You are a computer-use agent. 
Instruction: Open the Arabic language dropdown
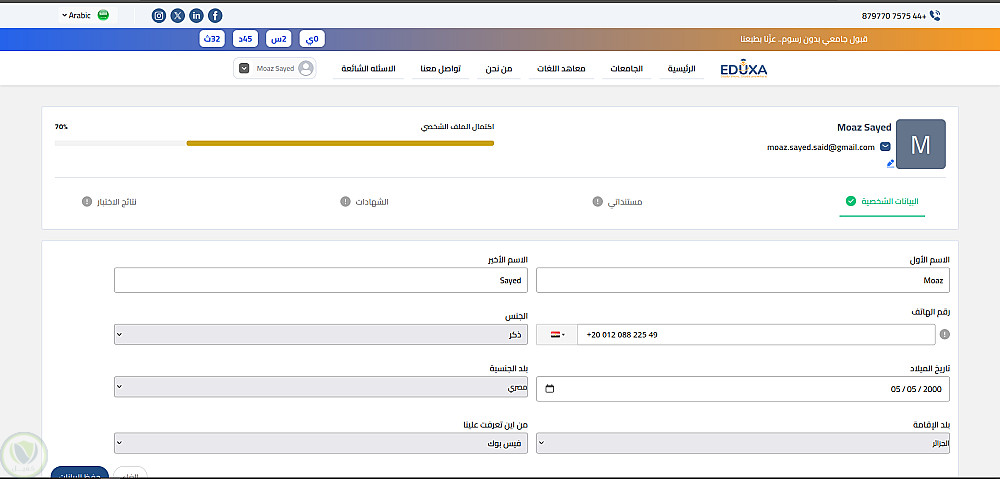(x=85, y=15)
